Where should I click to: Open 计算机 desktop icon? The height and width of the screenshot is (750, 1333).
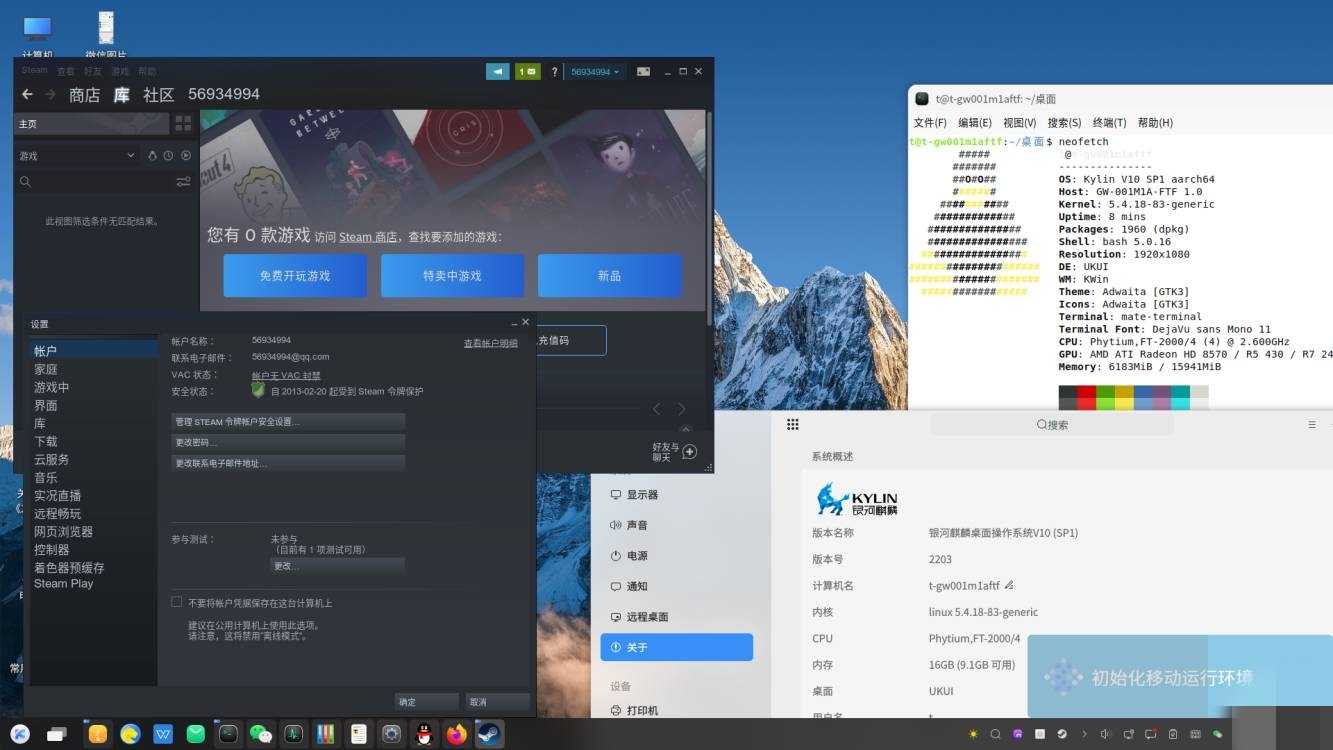(x=37, y=35)
